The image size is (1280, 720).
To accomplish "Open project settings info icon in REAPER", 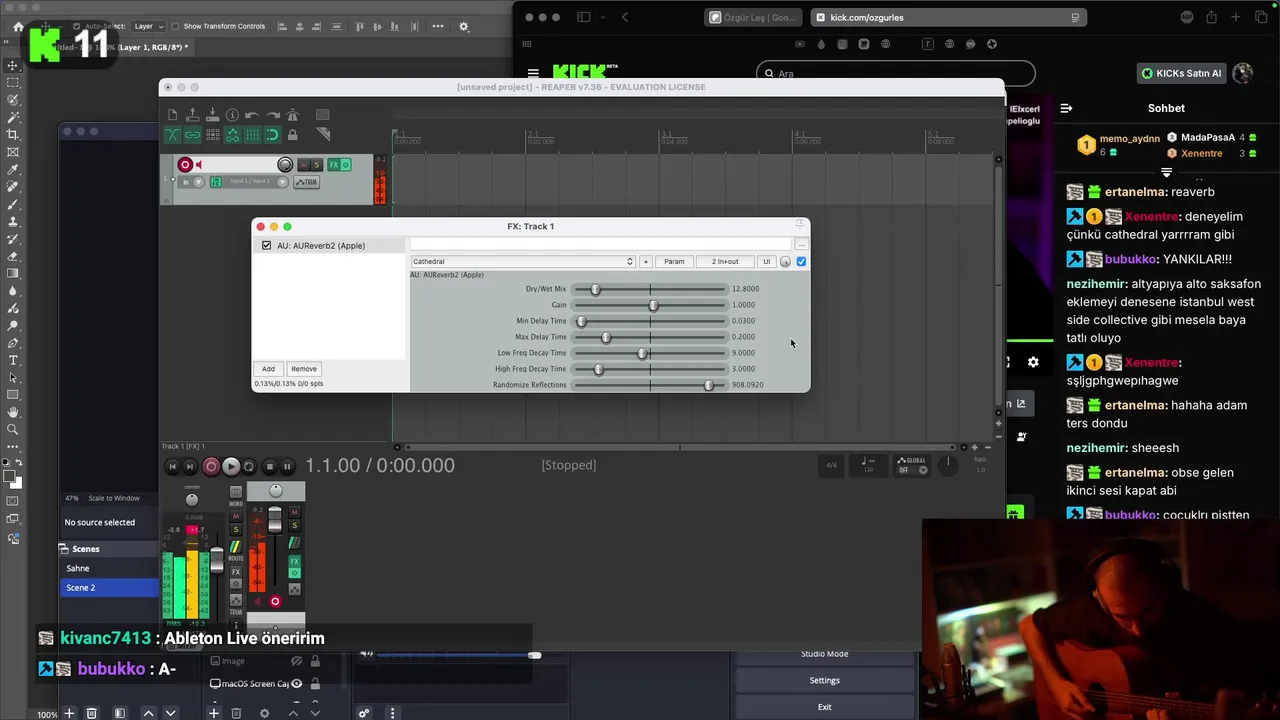I will pos(232,115).
